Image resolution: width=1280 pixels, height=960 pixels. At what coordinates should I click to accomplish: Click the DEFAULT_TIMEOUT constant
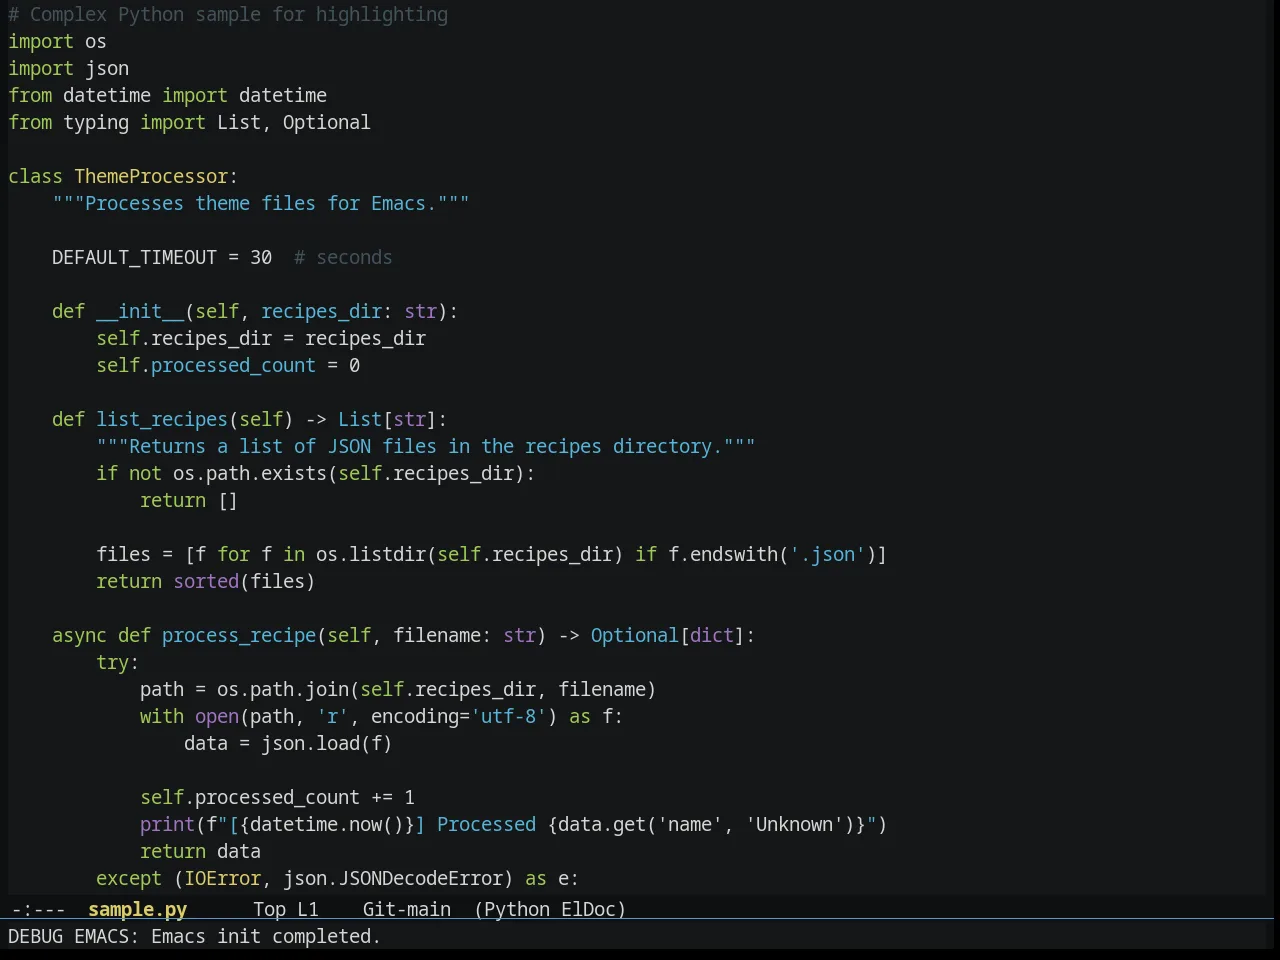(x=134, y=257)
